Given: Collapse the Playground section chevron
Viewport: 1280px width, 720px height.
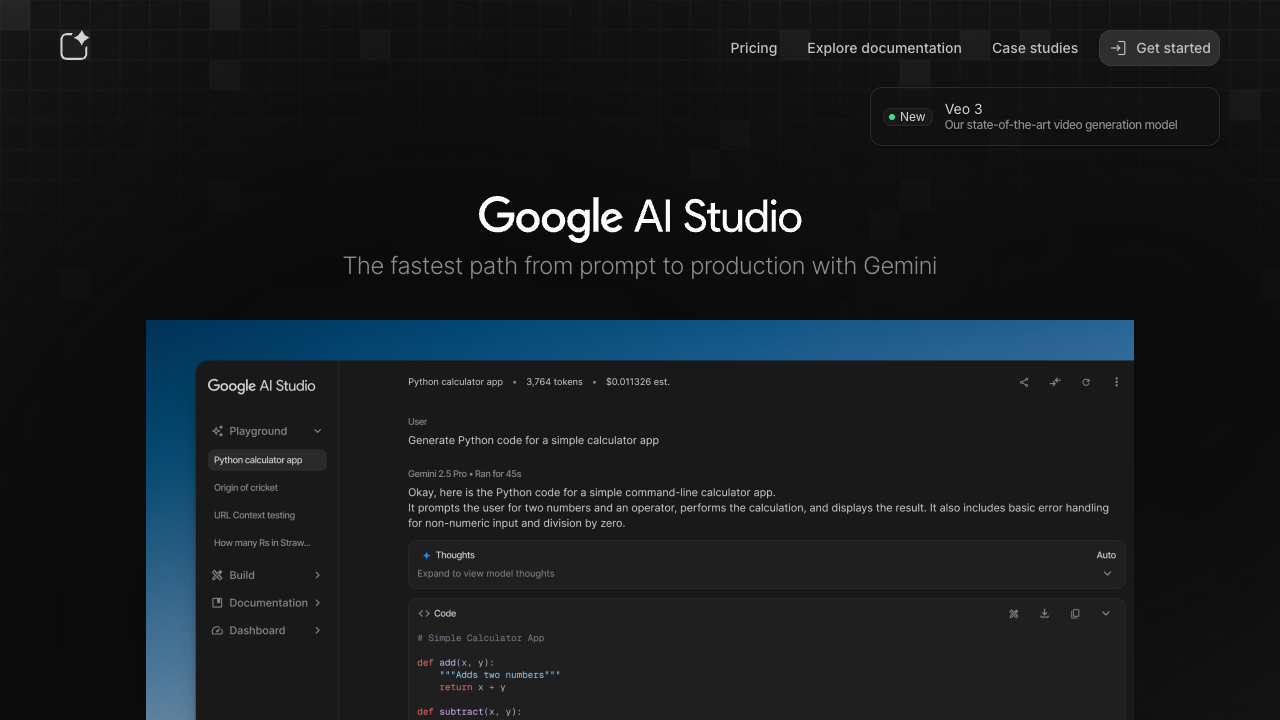Looking at the screenshot, I should pyautogui.click(x=317, y=431).
